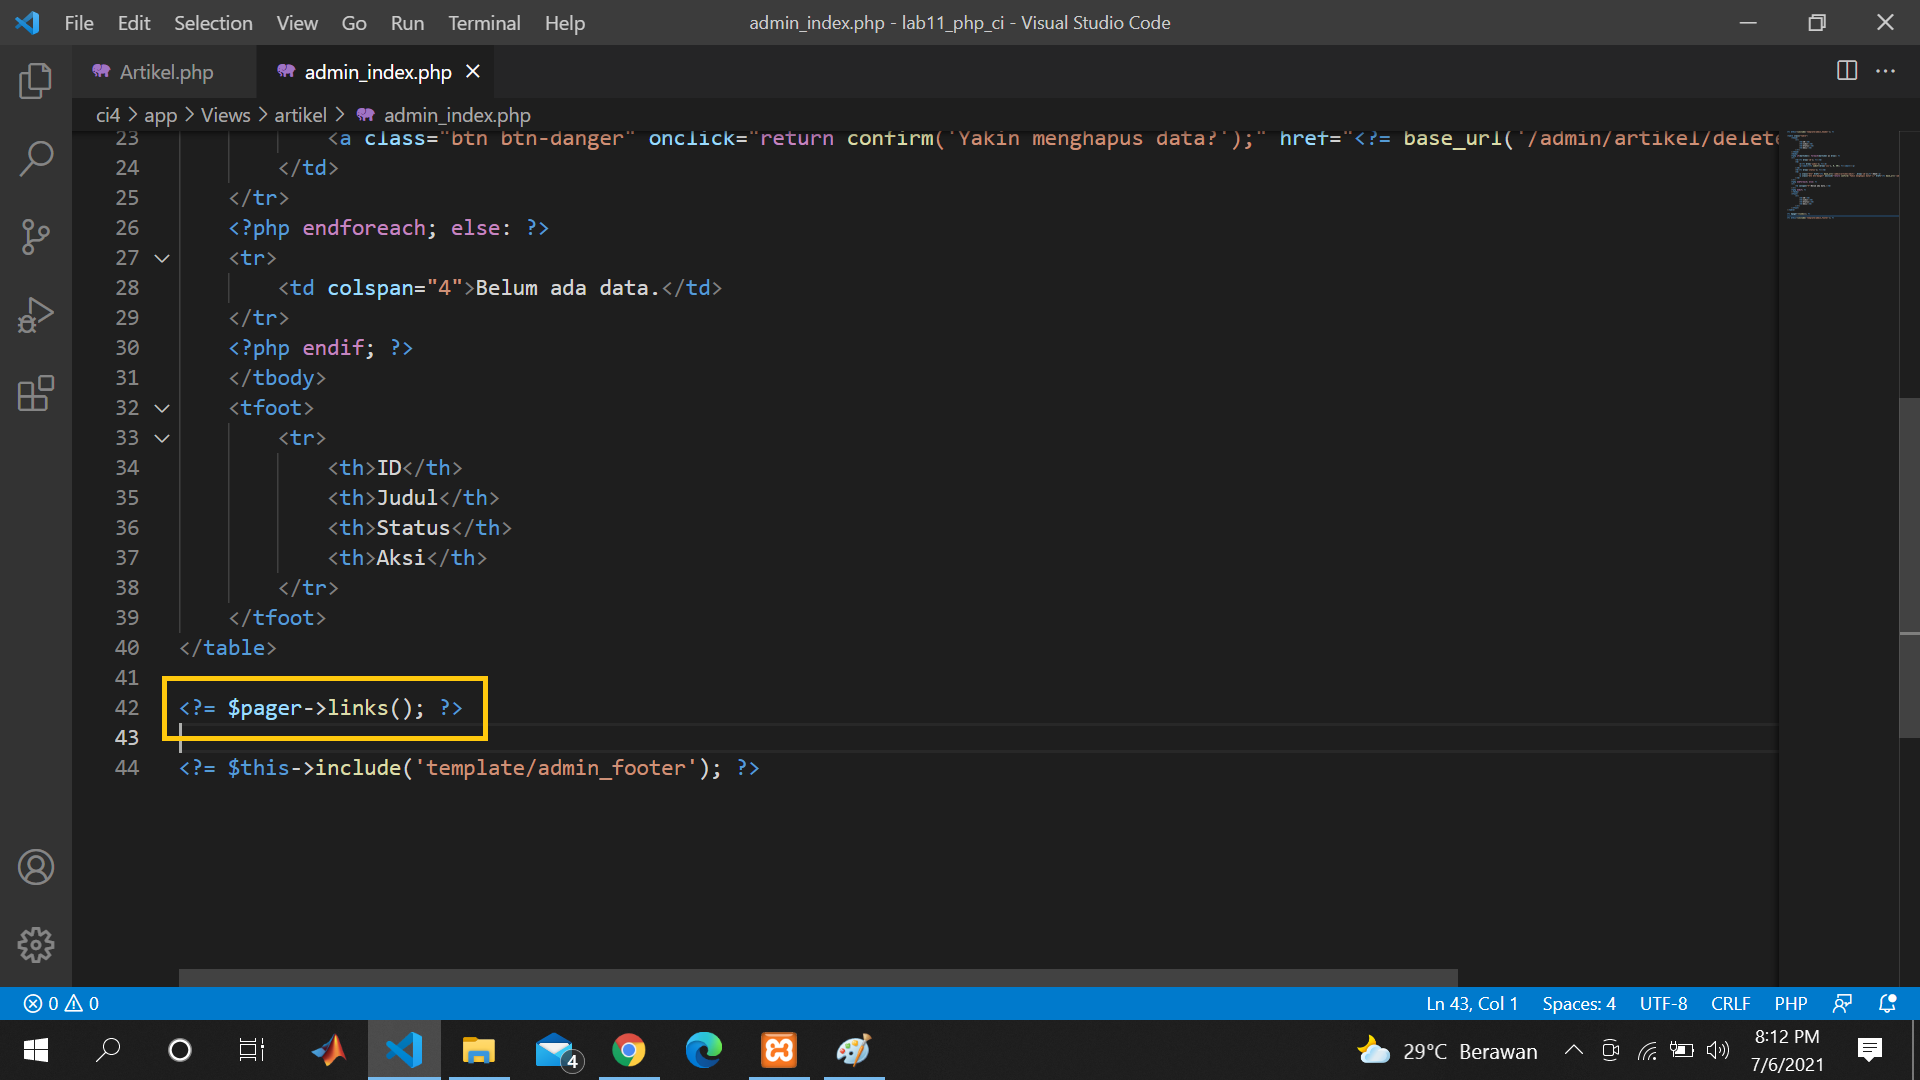Screen dimensions: 1920x1080
Task: Open the artikel breadcrumb dropdown
Action: [301, 115]
